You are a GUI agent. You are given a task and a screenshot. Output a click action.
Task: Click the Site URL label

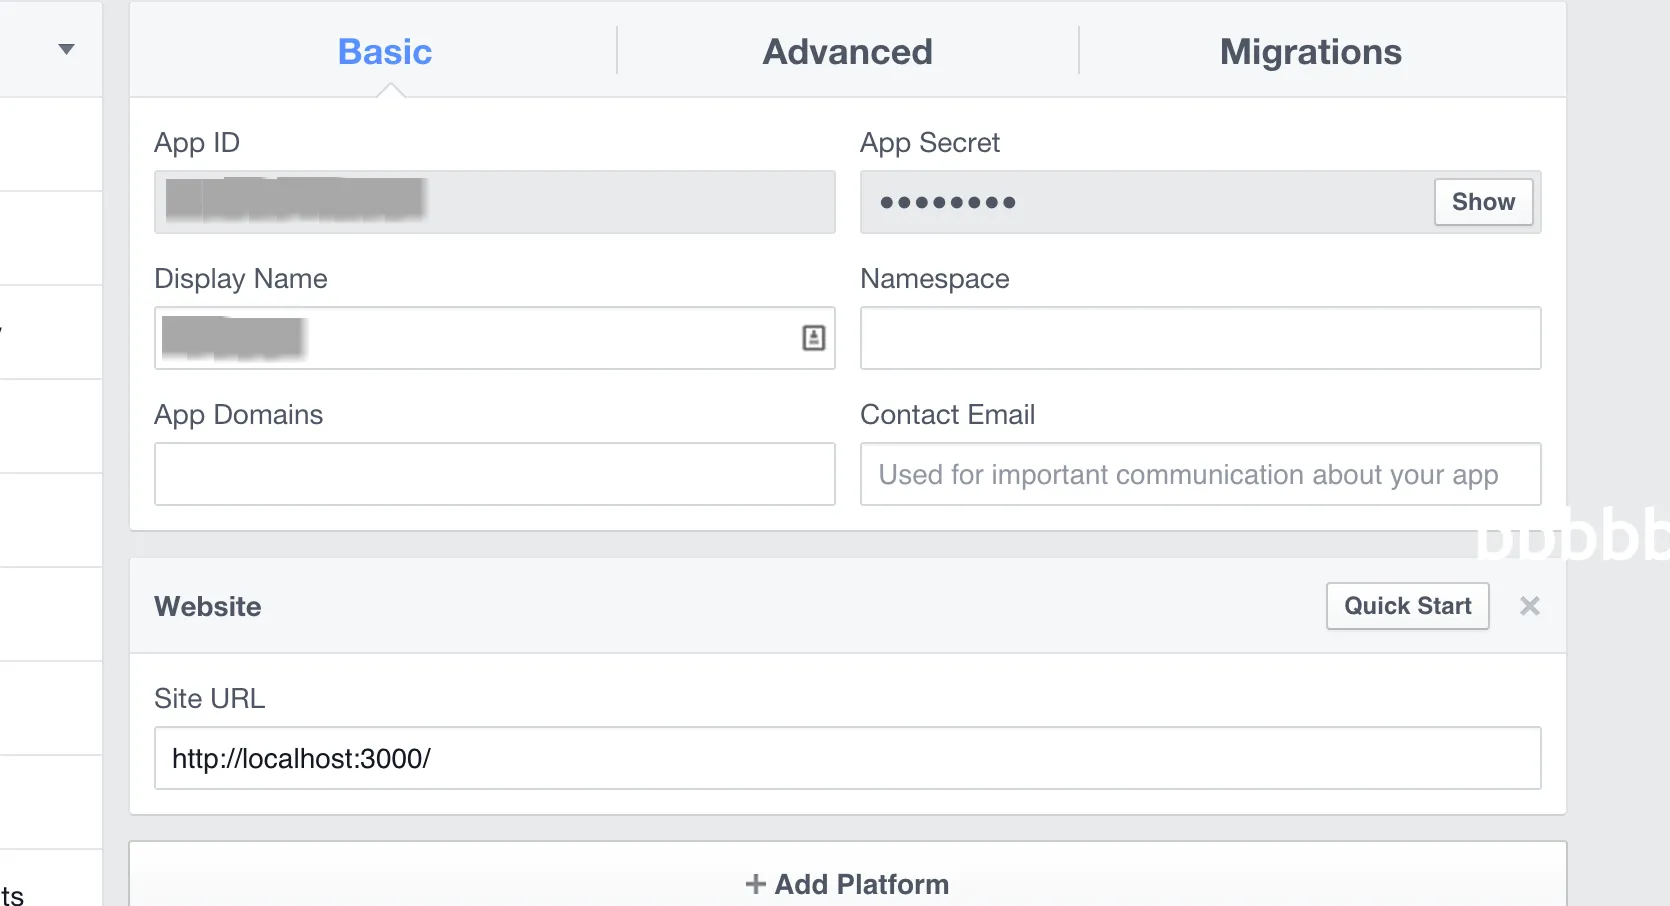pyautogui.click(x=209, y=698)
